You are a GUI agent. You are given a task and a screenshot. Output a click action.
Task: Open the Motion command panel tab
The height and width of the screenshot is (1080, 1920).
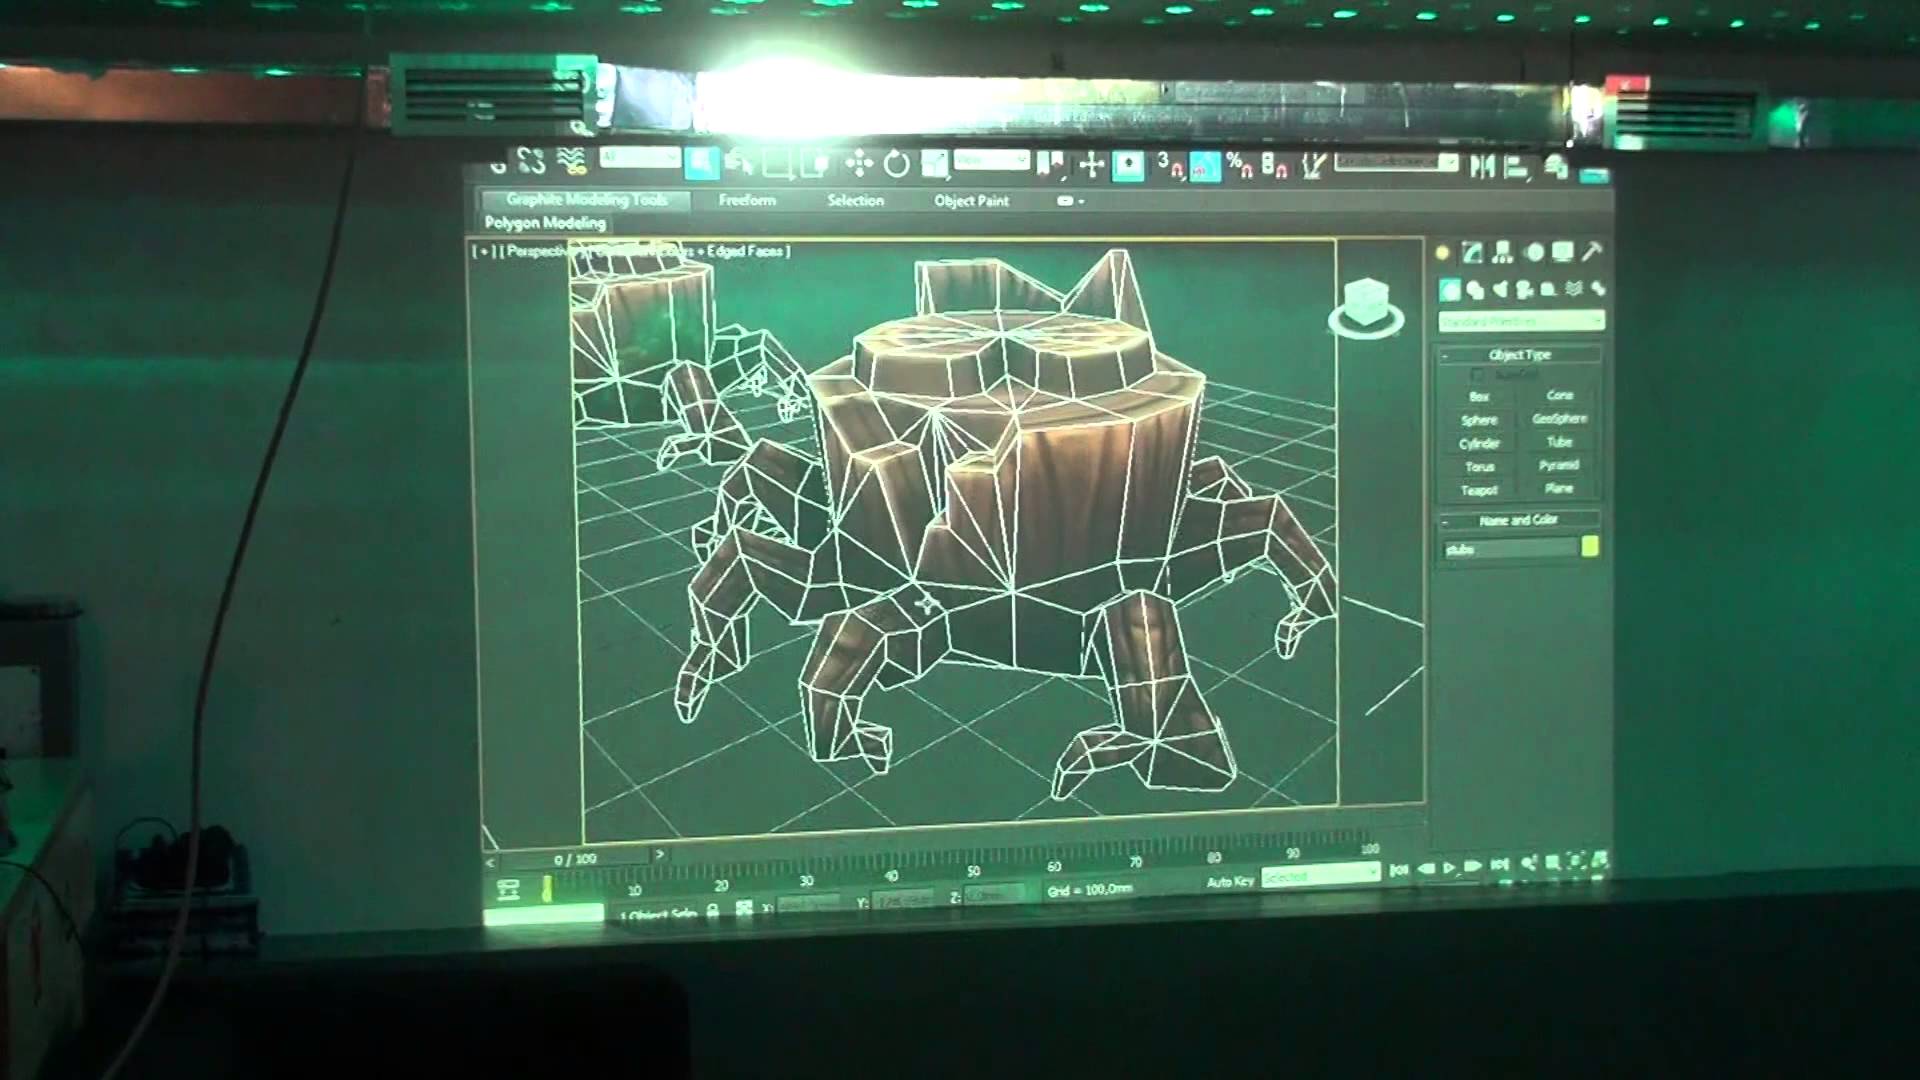[x=1533, y=253]
